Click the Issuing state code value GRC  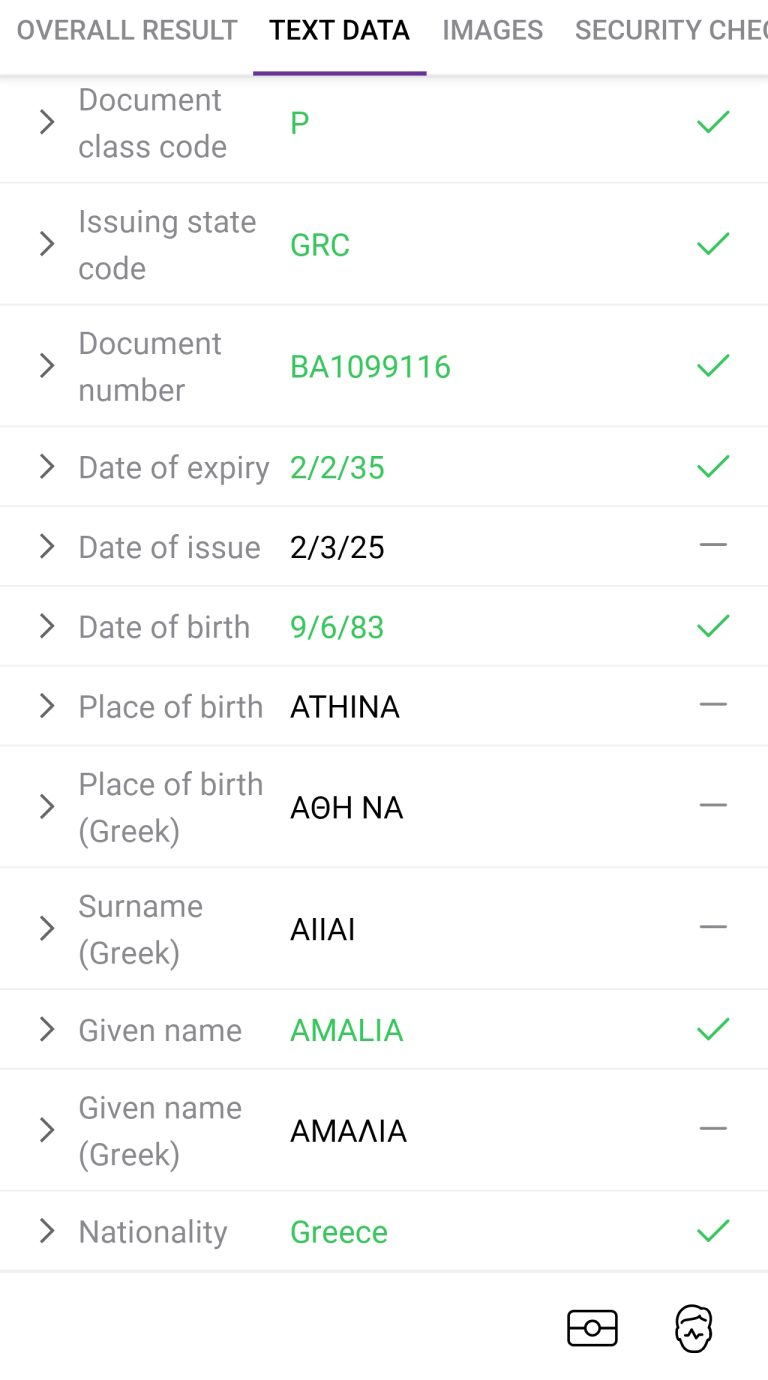(x=320, y=245)
